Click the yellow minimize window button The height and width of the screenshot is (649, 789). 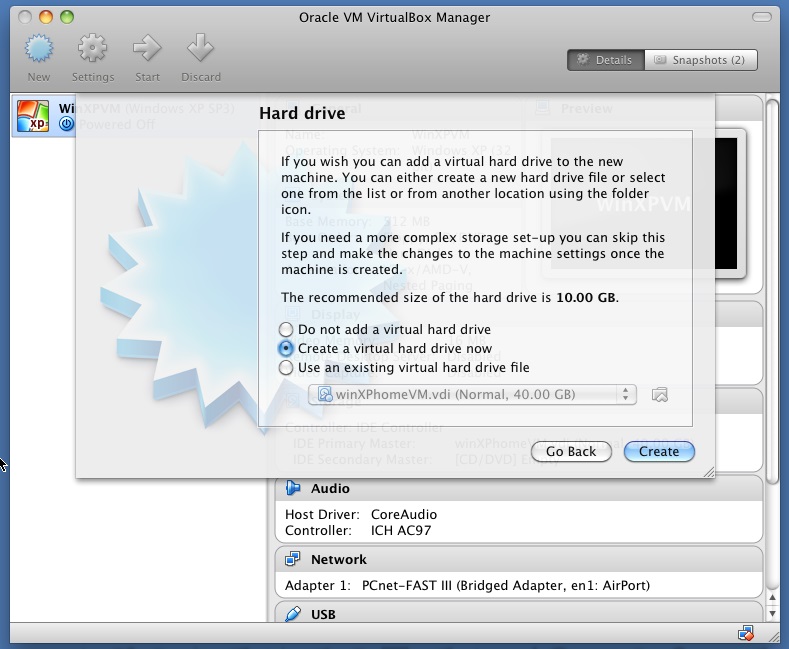point(46,17)
